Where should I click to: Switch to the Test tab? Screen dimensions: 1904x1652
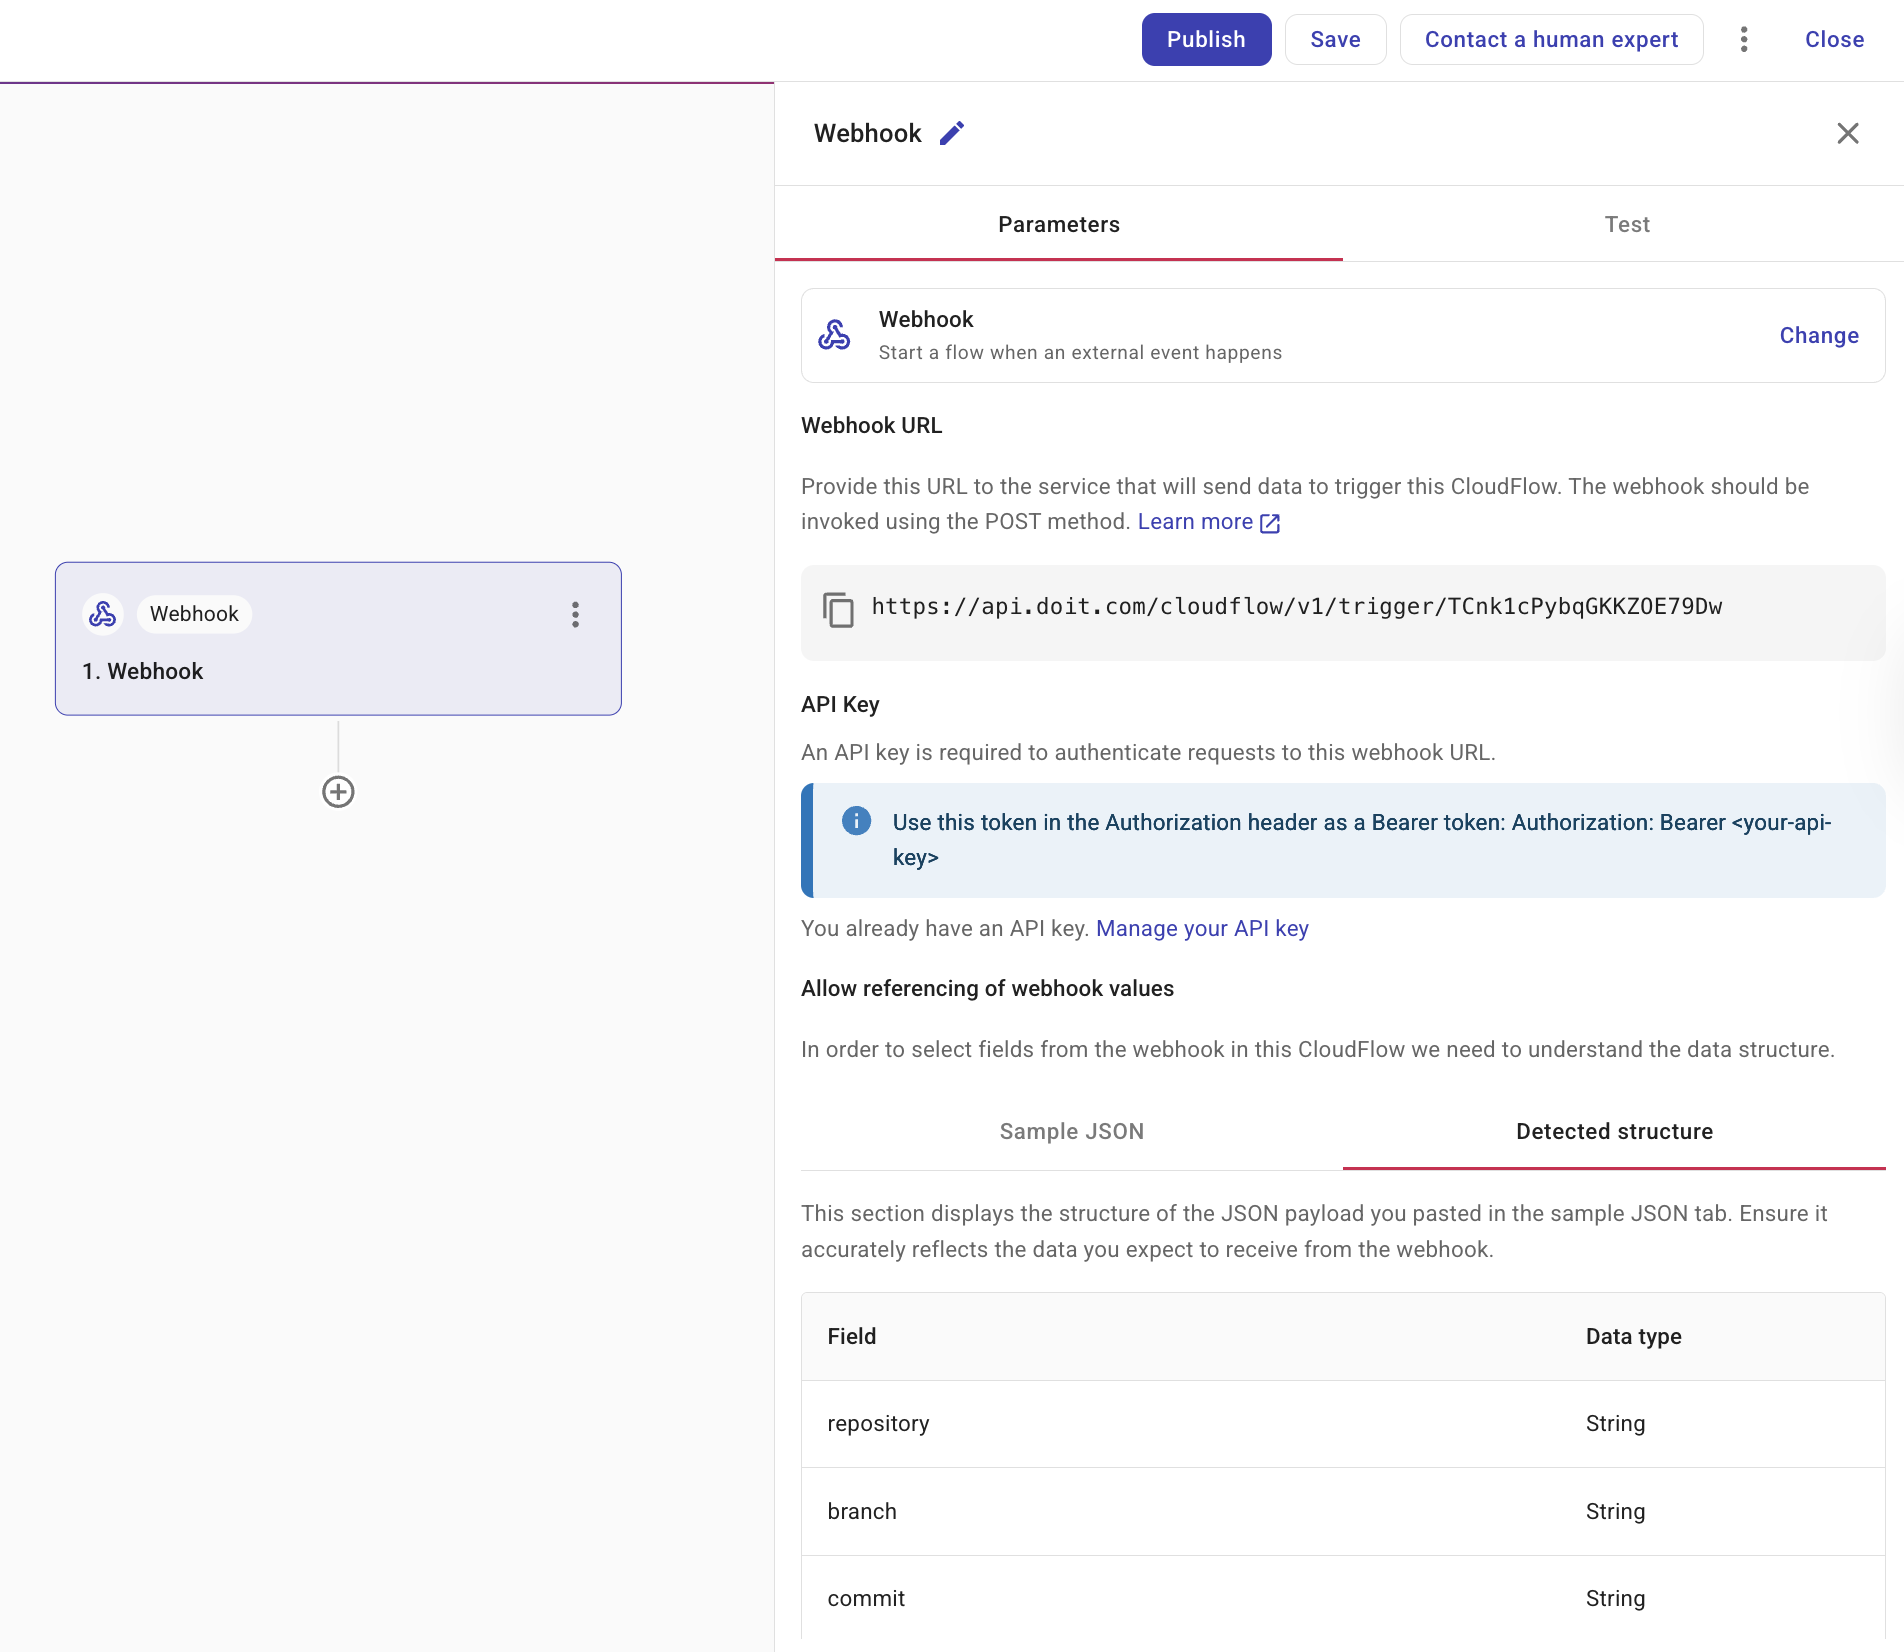click(1627, 224)
